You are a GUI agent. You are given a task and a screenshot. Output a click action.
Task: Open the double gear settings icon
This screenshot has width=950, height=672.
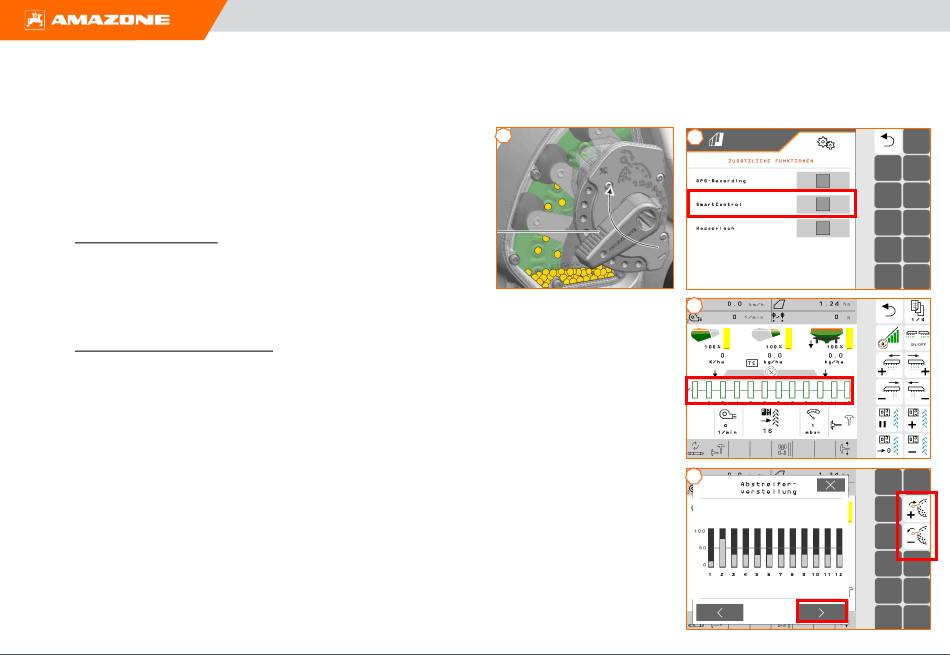(x=826, y=144)
